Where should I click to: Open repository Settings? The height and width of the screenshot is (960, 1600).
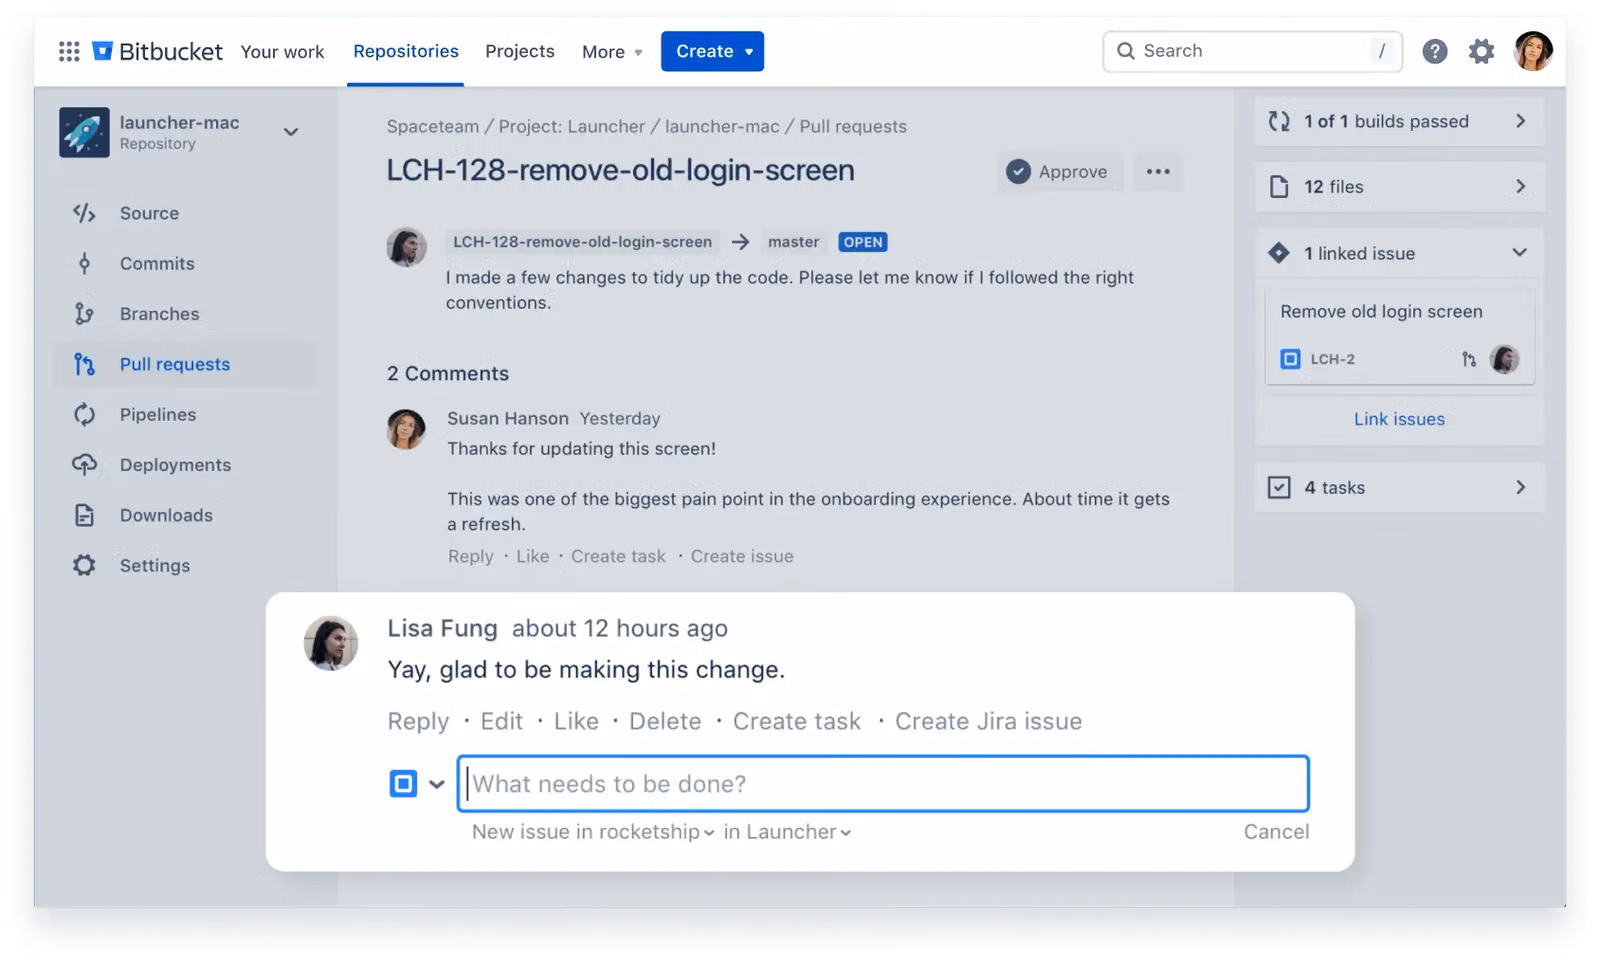coord(154,565)
